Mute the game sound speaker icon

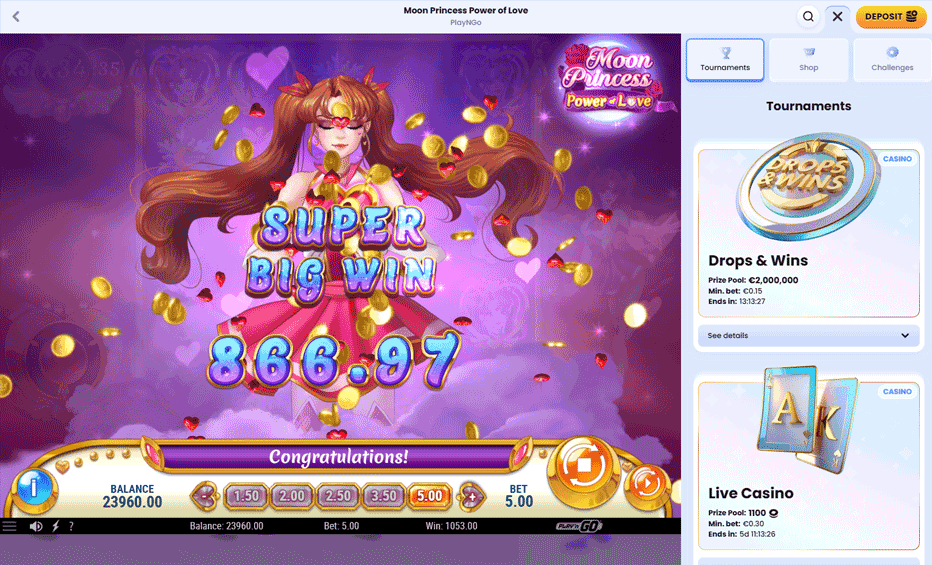36,526
